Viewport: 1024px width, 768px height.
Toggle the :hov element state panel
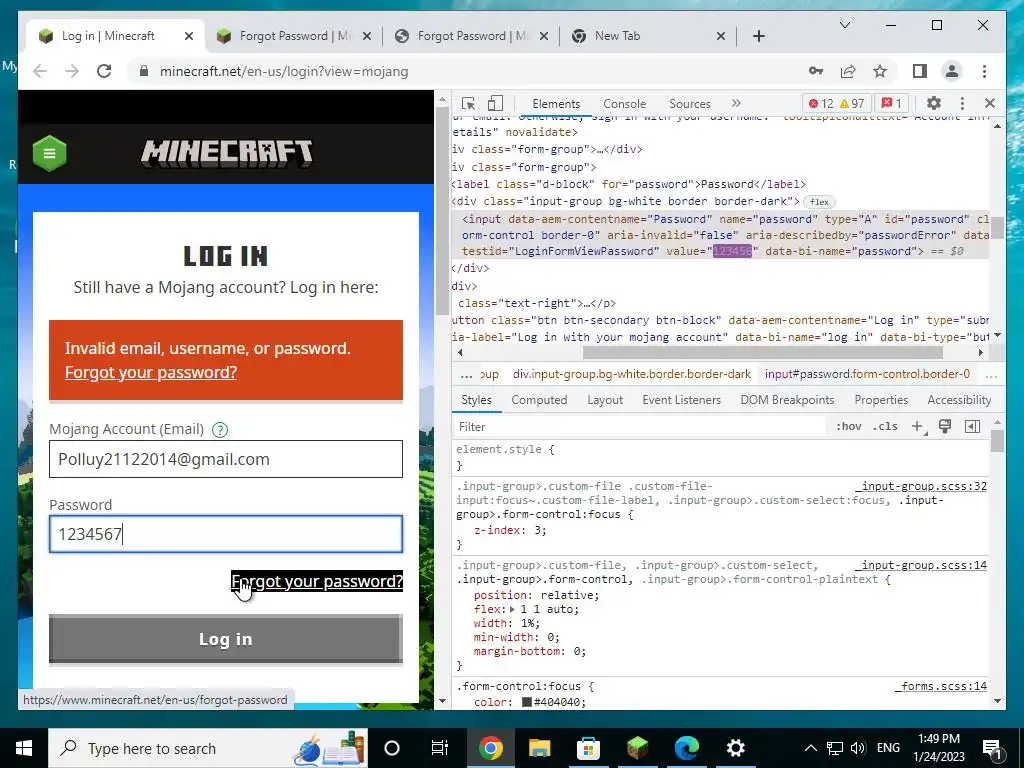[848, 426]
